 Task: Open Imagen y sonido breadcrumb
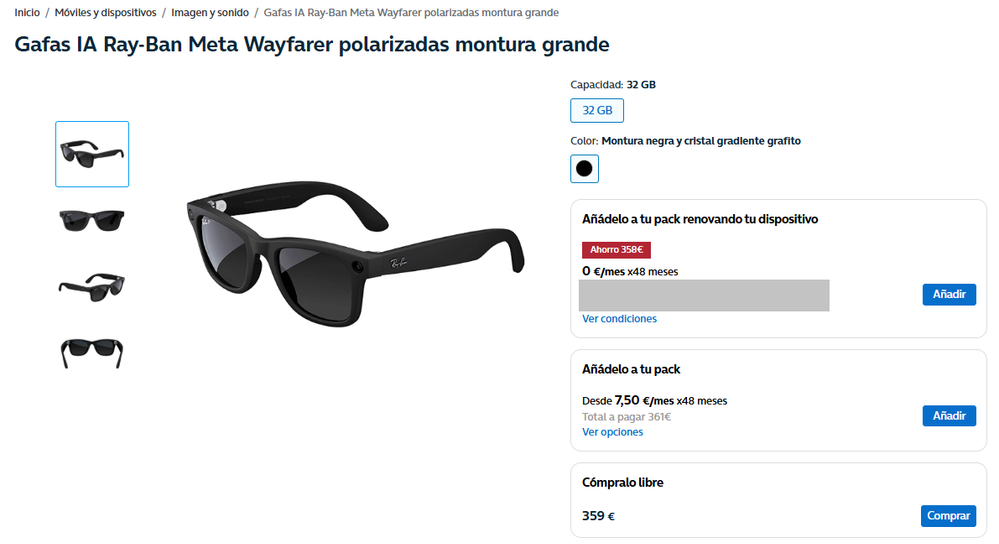[210, 13]
